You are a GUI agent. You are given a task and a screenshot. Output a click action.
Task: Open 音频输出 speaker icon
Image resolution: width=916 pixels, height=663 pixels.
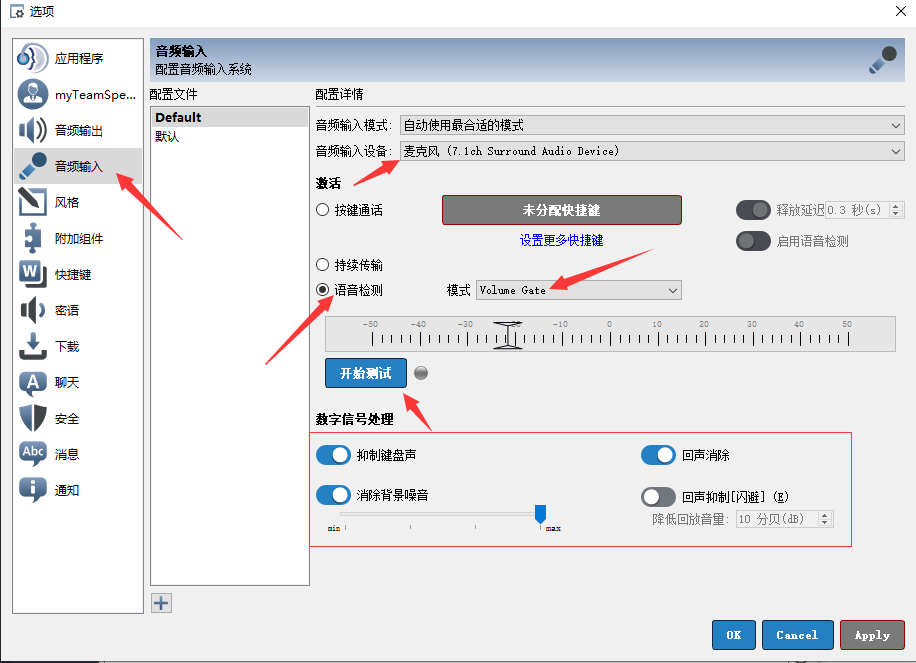coord(33,130)
